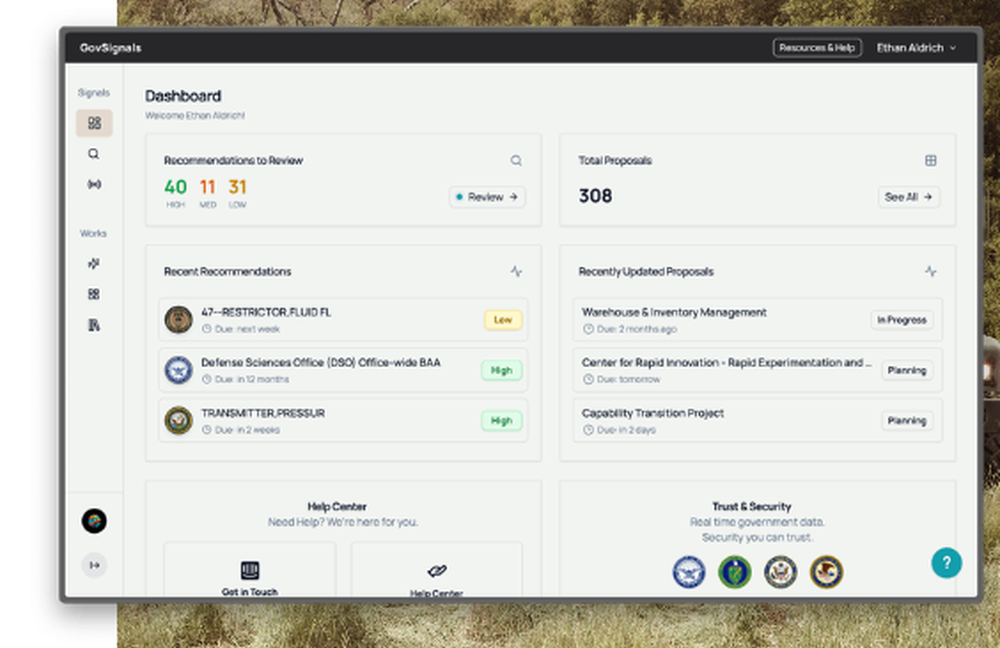The width and height of the screenshot is (1000, 648).
Task: Click the Resources & Help button
Action: (817, 48)
